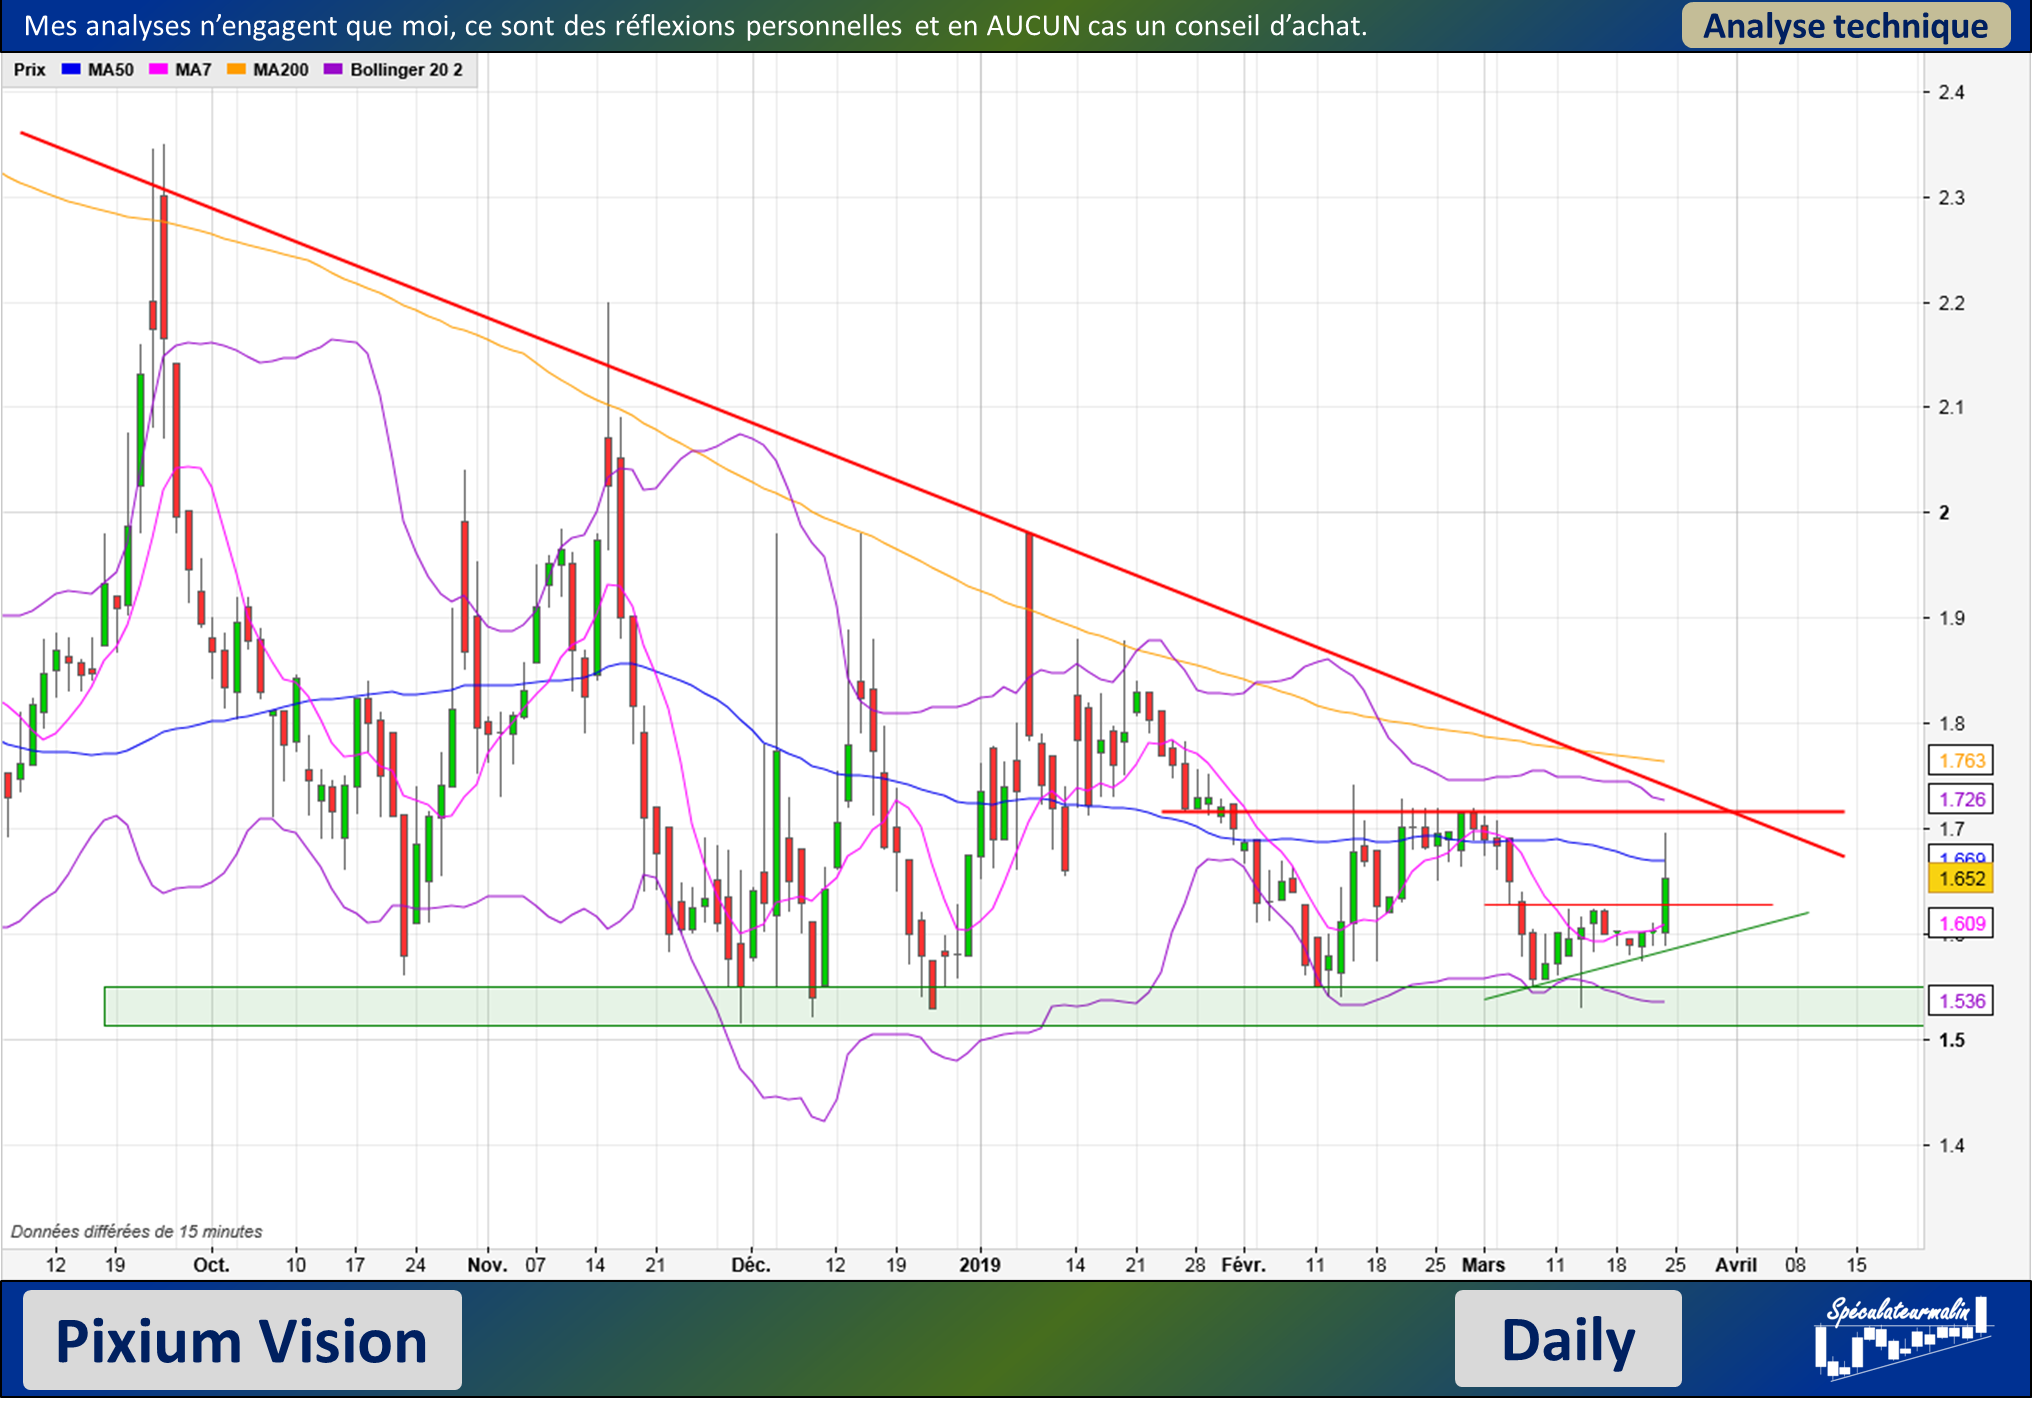This screenshot has width=2032, height=1410.
Task: Click the 2019 date axis label
Action: [x=980, y=1265]
